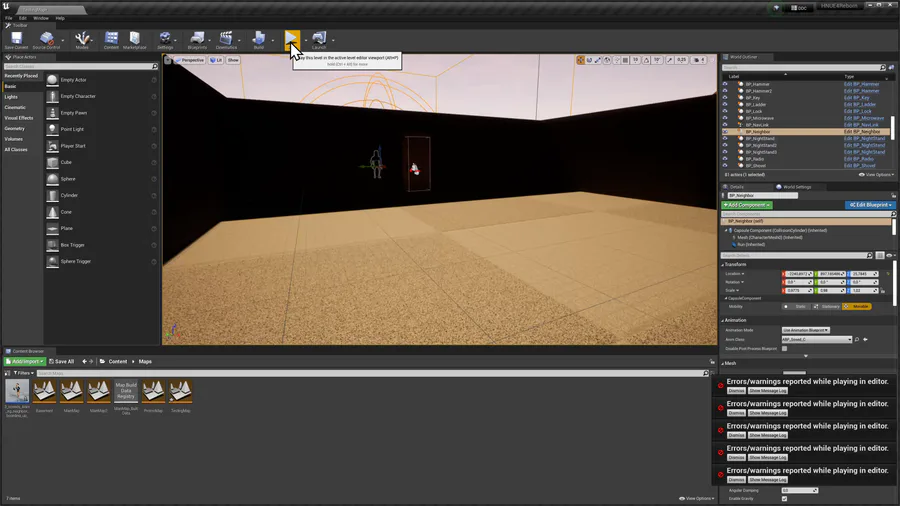The image size is (900, 506).
Task: Open the Blueprints toolbar icon
Action: 197,39
